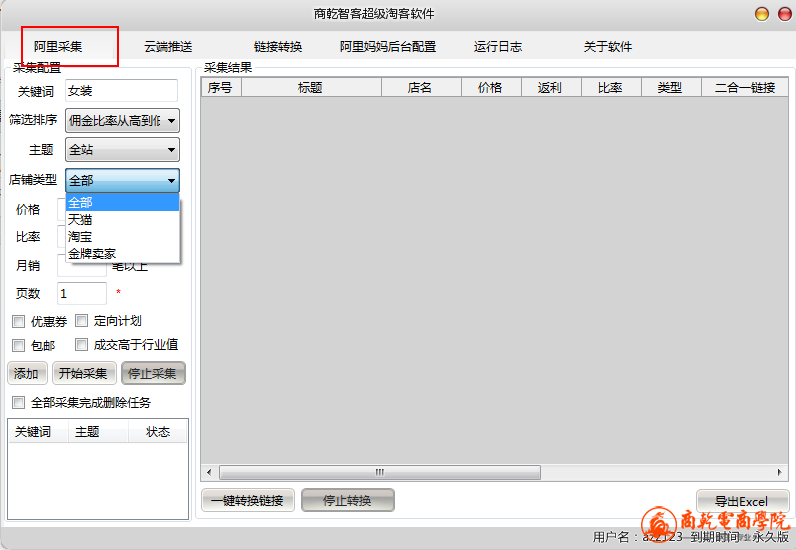Check the 包邮 option
The width and height of the screenshot is (796, 550).
coord(18,345)
